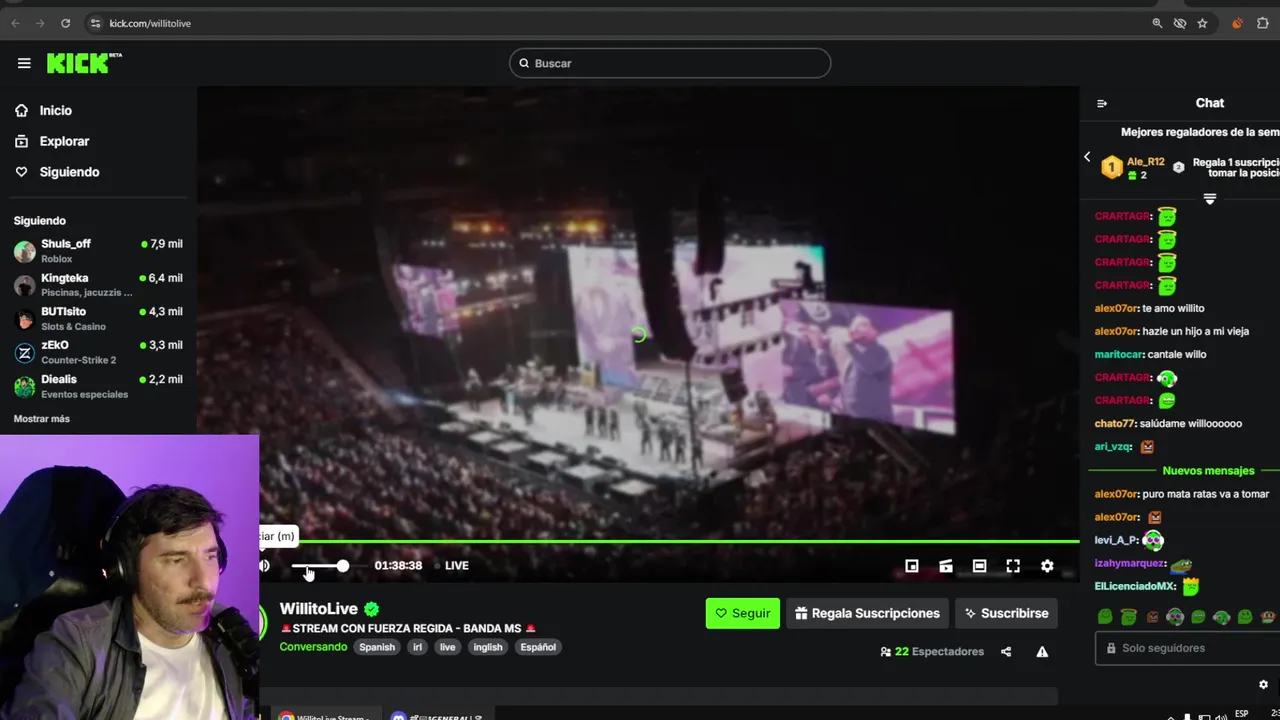This screenshot has width=1280, height=720.
Task: Click the crossed-eye icon in address bar
Action: click(x=1180, y=23)
